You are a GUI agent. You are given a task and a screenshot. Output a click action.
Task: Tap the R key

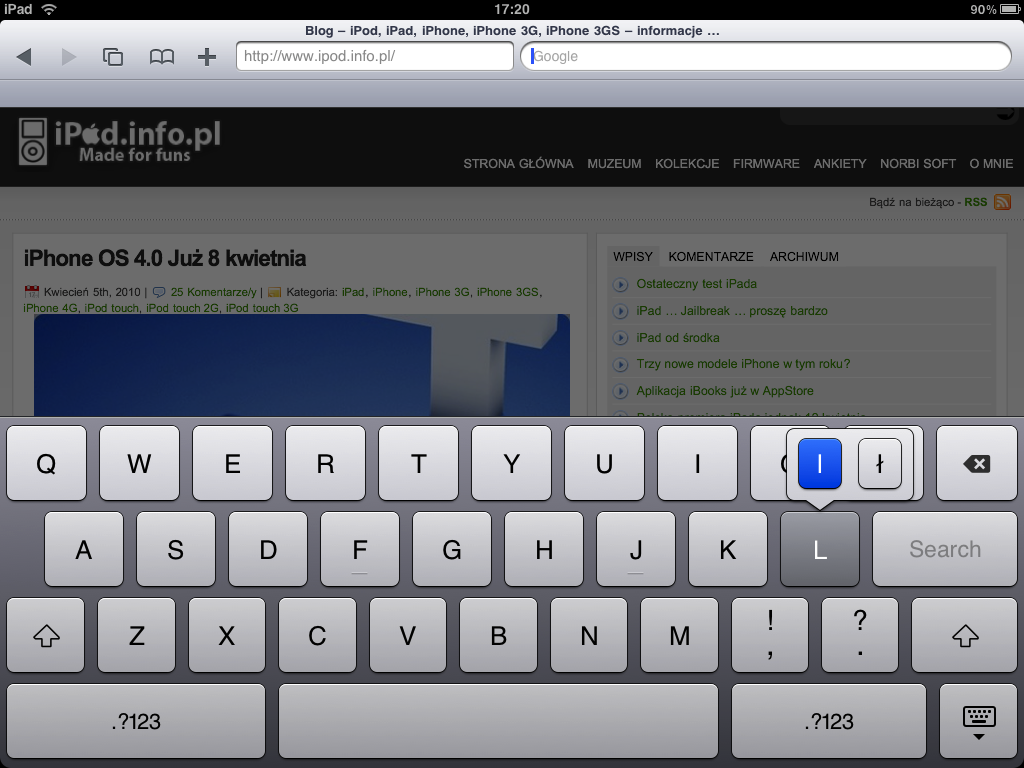[325, 464]
